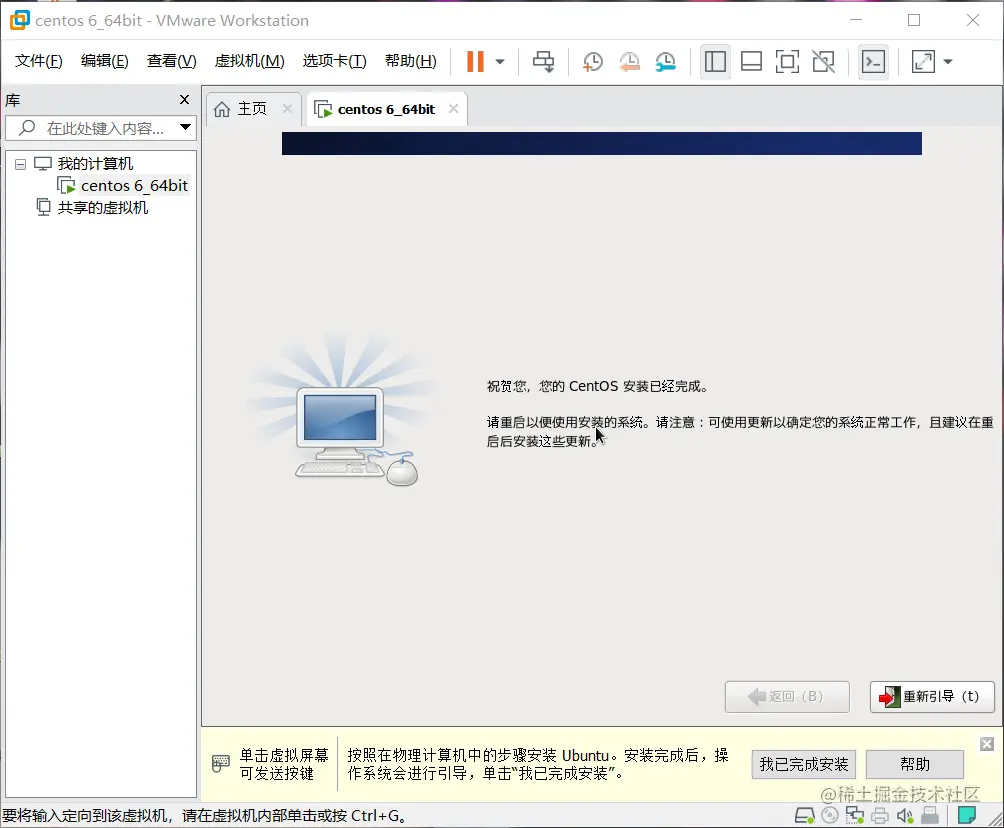
Task: Take a snapshot of this virtual machine
Action: point(593,61)
